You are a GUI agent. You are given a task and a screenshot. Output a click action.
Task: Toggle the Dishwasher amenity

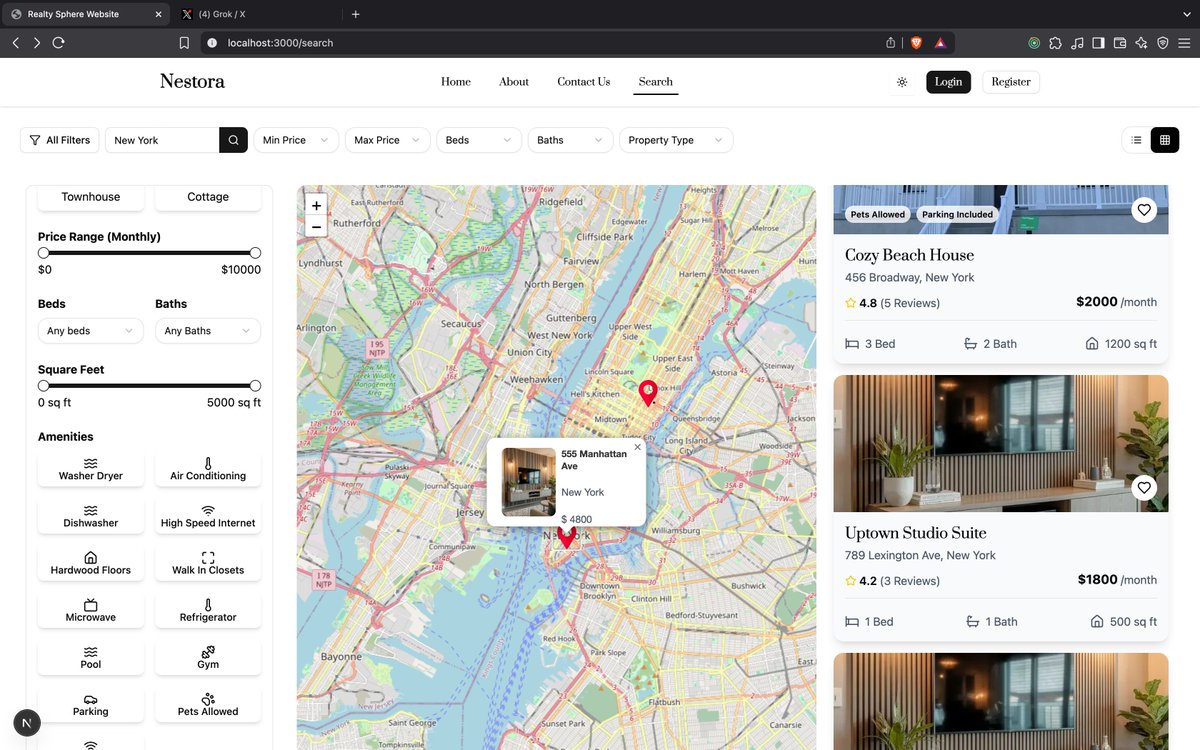click(91, 517)
